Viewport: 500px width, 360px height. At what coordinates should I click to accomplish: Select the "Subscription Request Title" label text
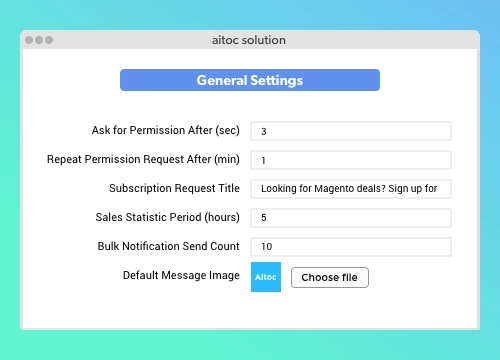174,188
